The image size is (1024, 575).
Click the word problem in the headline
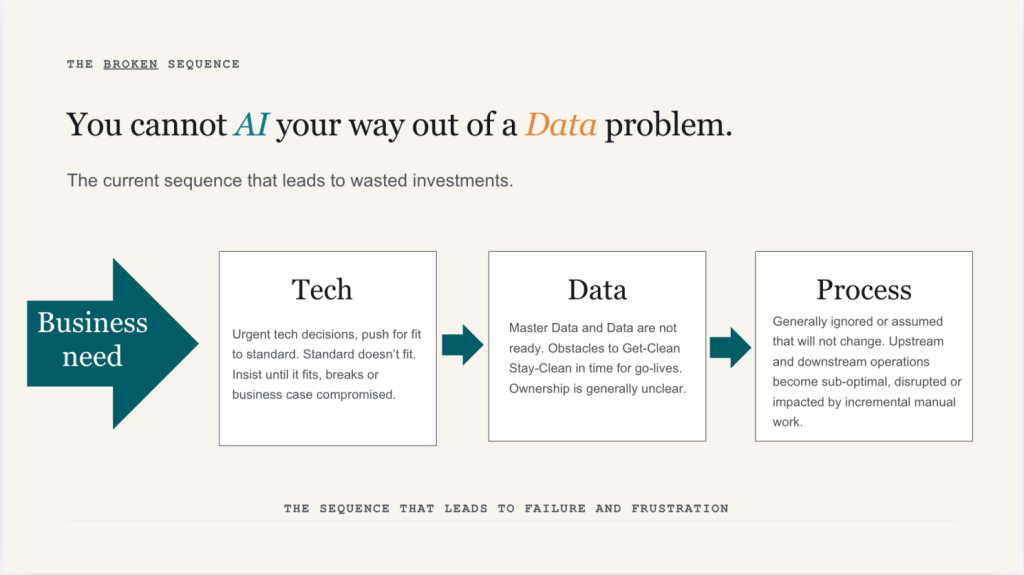(x=668, y=125)
